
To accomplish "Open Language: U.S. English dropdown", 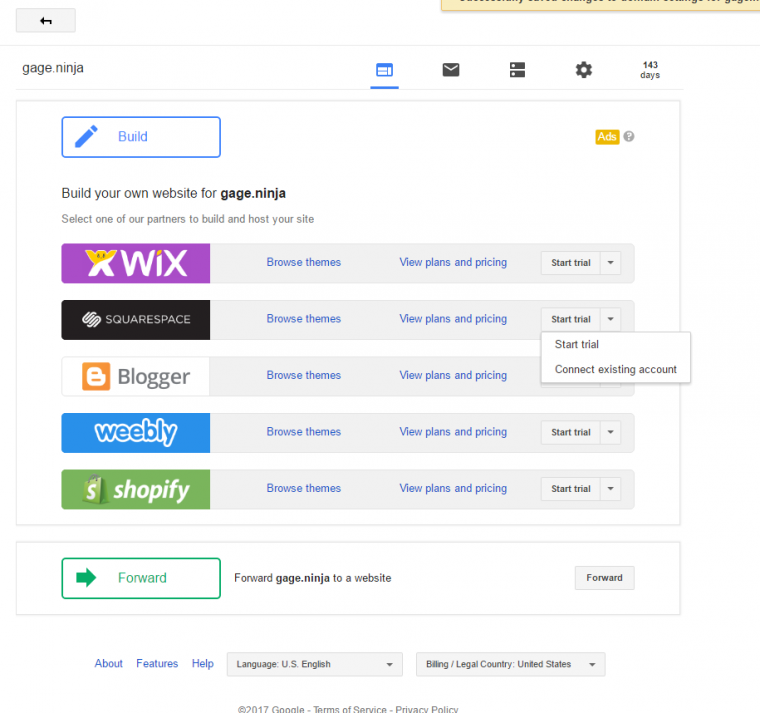I will 315,665.
